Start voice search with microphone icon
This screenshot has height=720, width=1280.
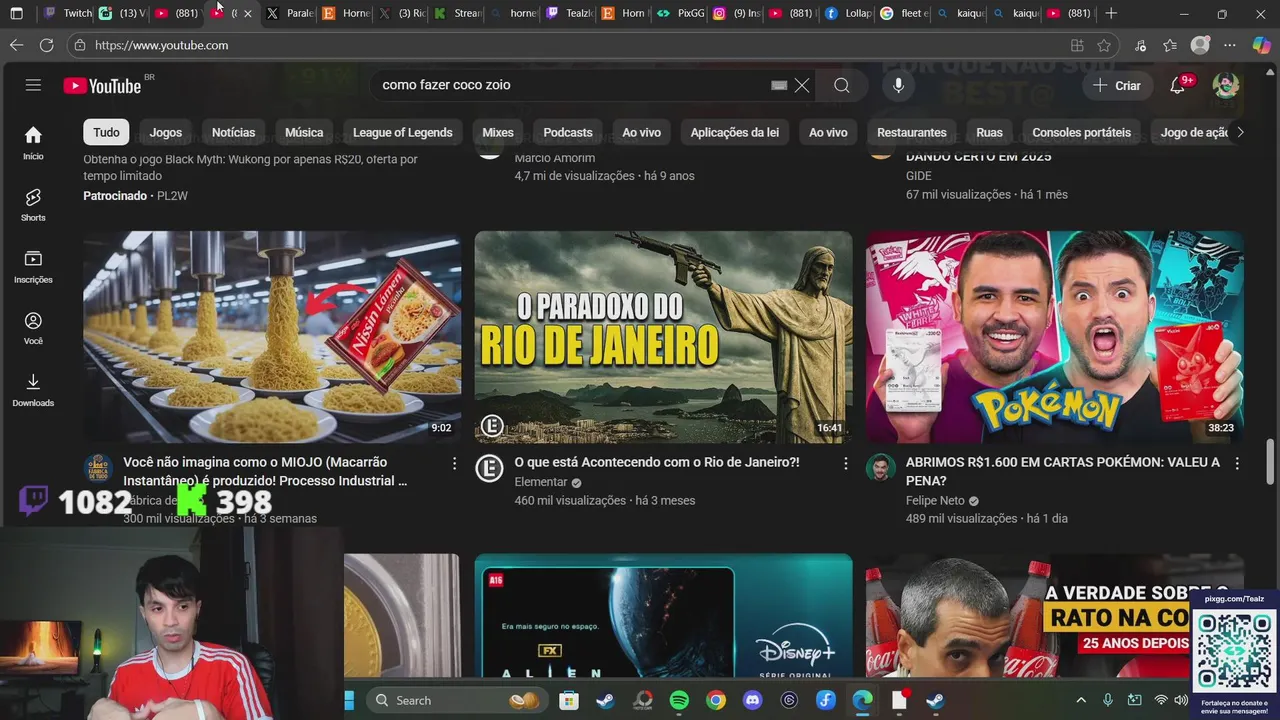coord(898,86)
